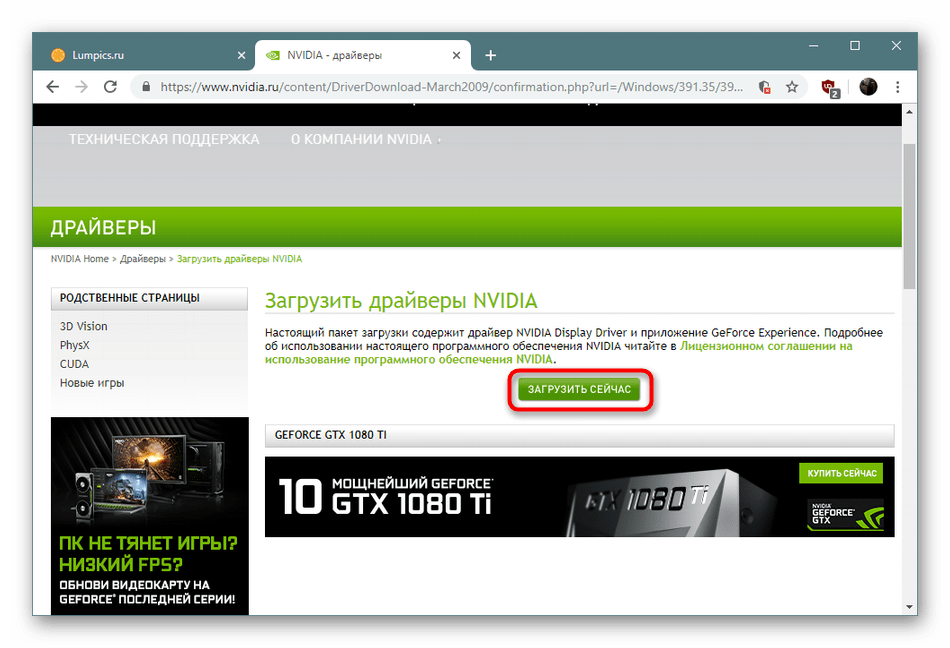Go forward to the next page
This screenshot has height=648, width=950.
pyautogui.click(x=81, y=87)
